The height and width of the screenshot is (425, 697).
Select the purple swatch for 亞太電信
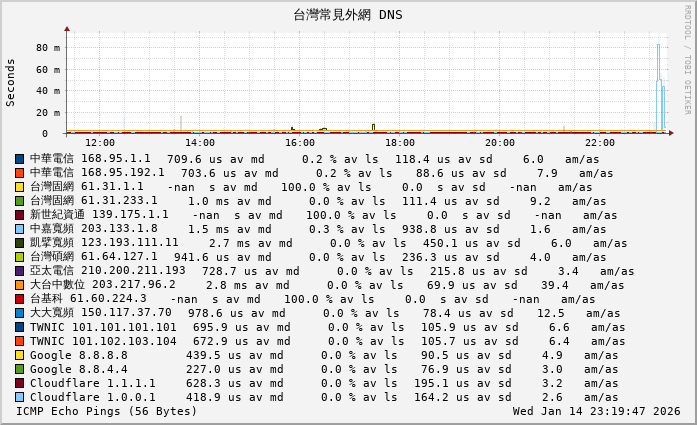(20, 271)
